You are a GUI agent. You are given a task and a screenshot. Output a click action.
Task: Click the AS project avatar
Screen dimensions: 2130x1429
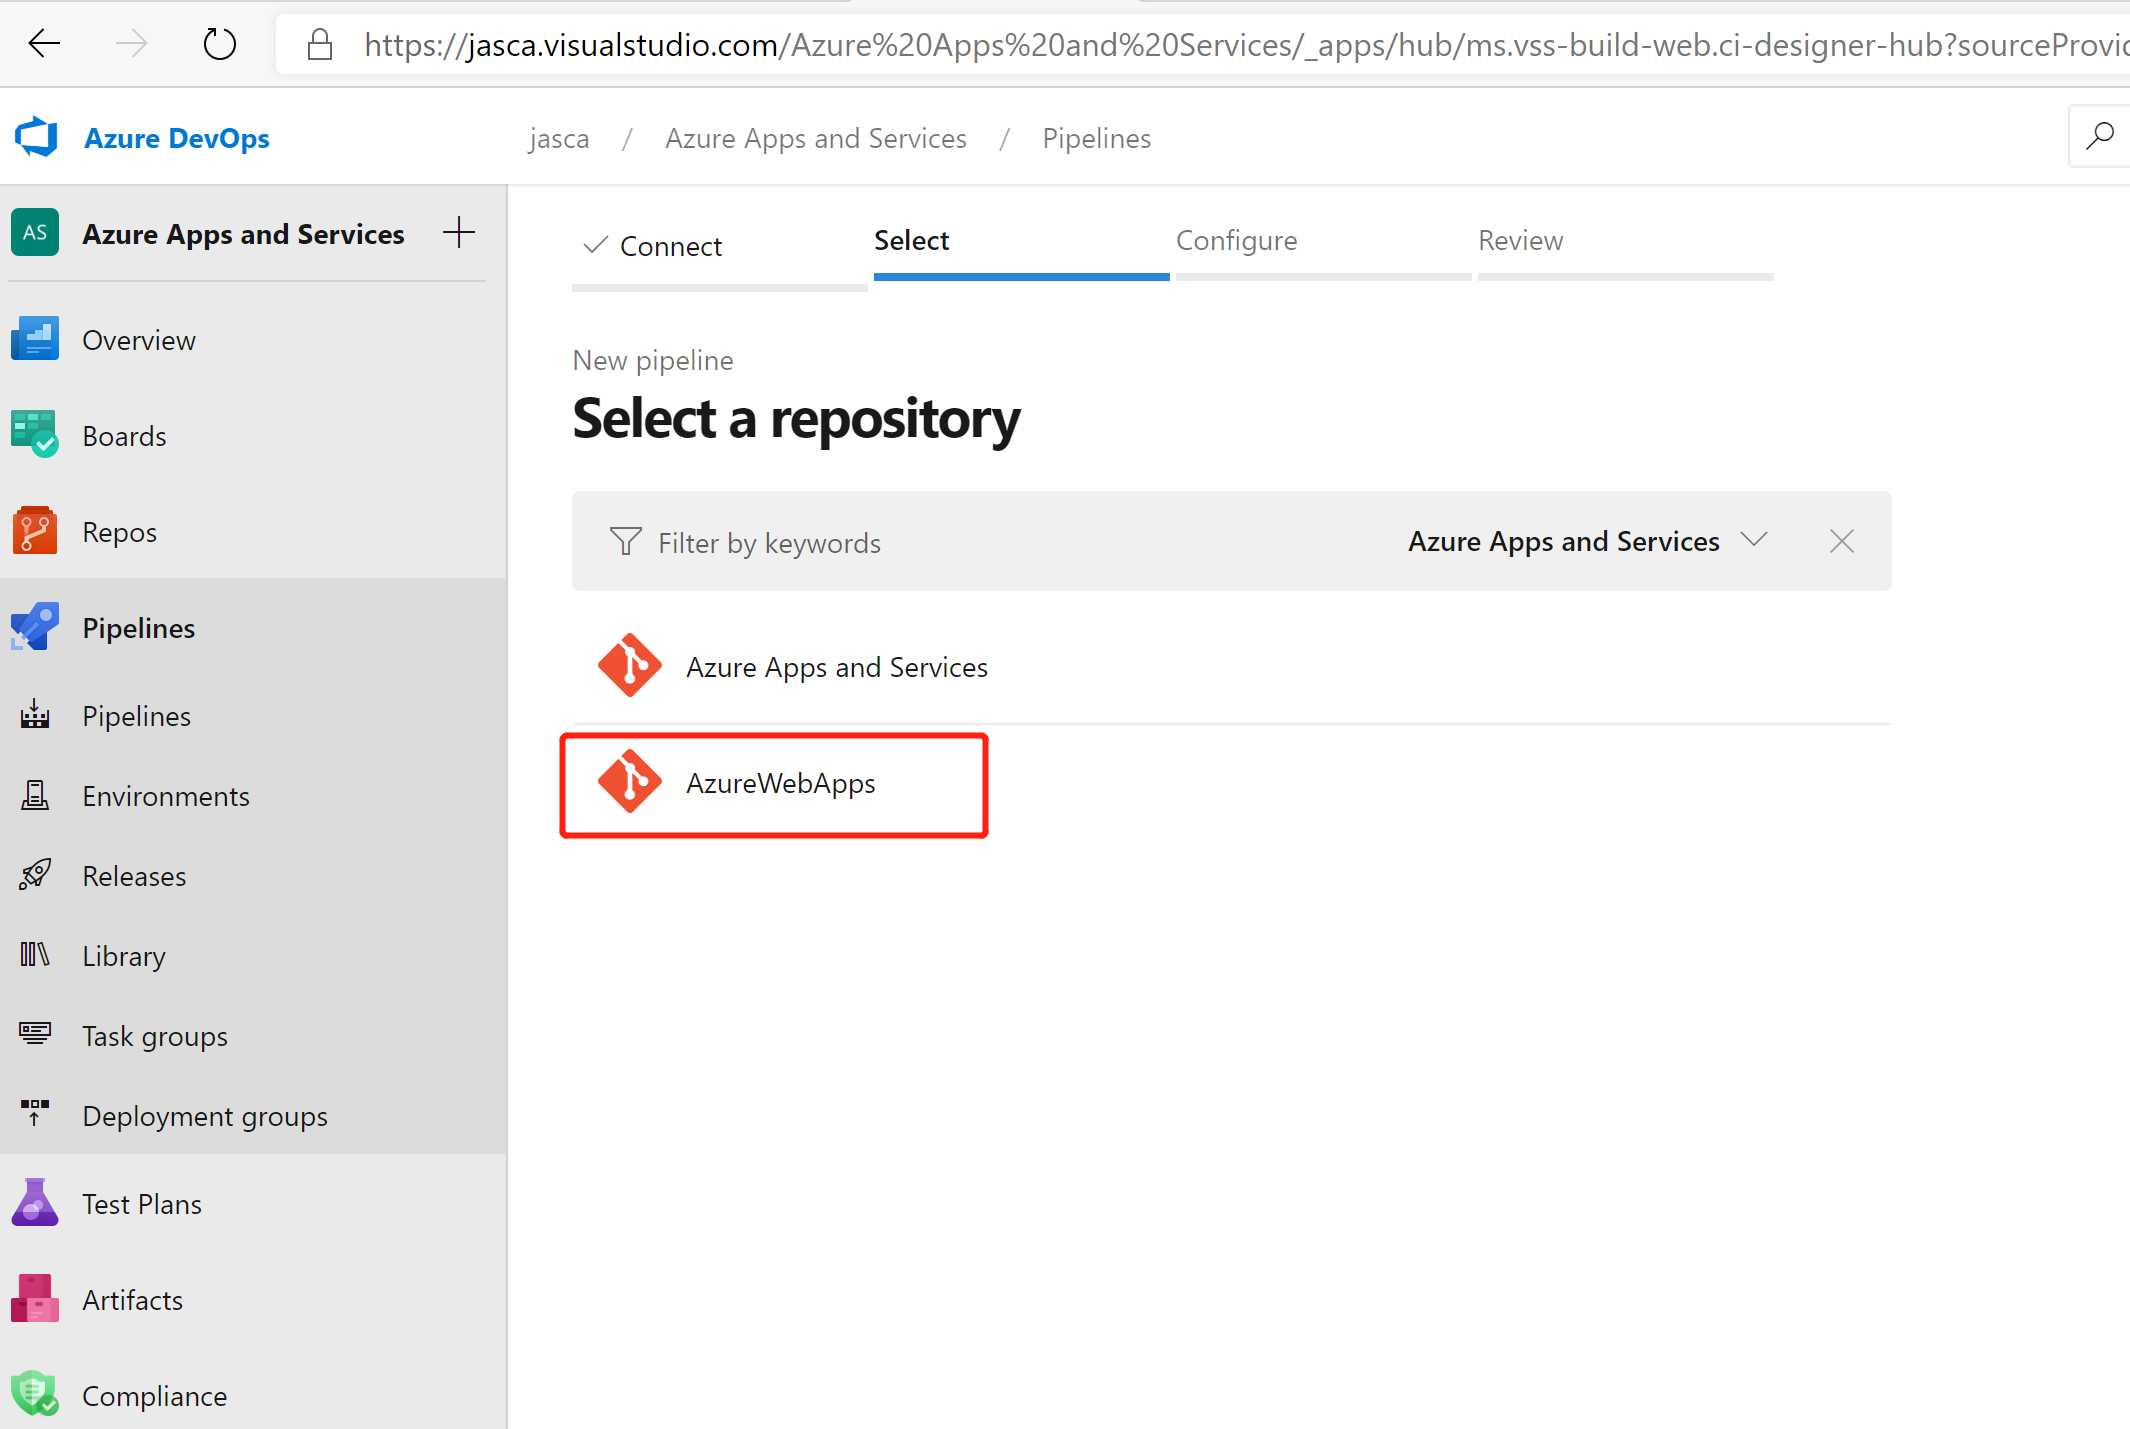click(35, 233)
